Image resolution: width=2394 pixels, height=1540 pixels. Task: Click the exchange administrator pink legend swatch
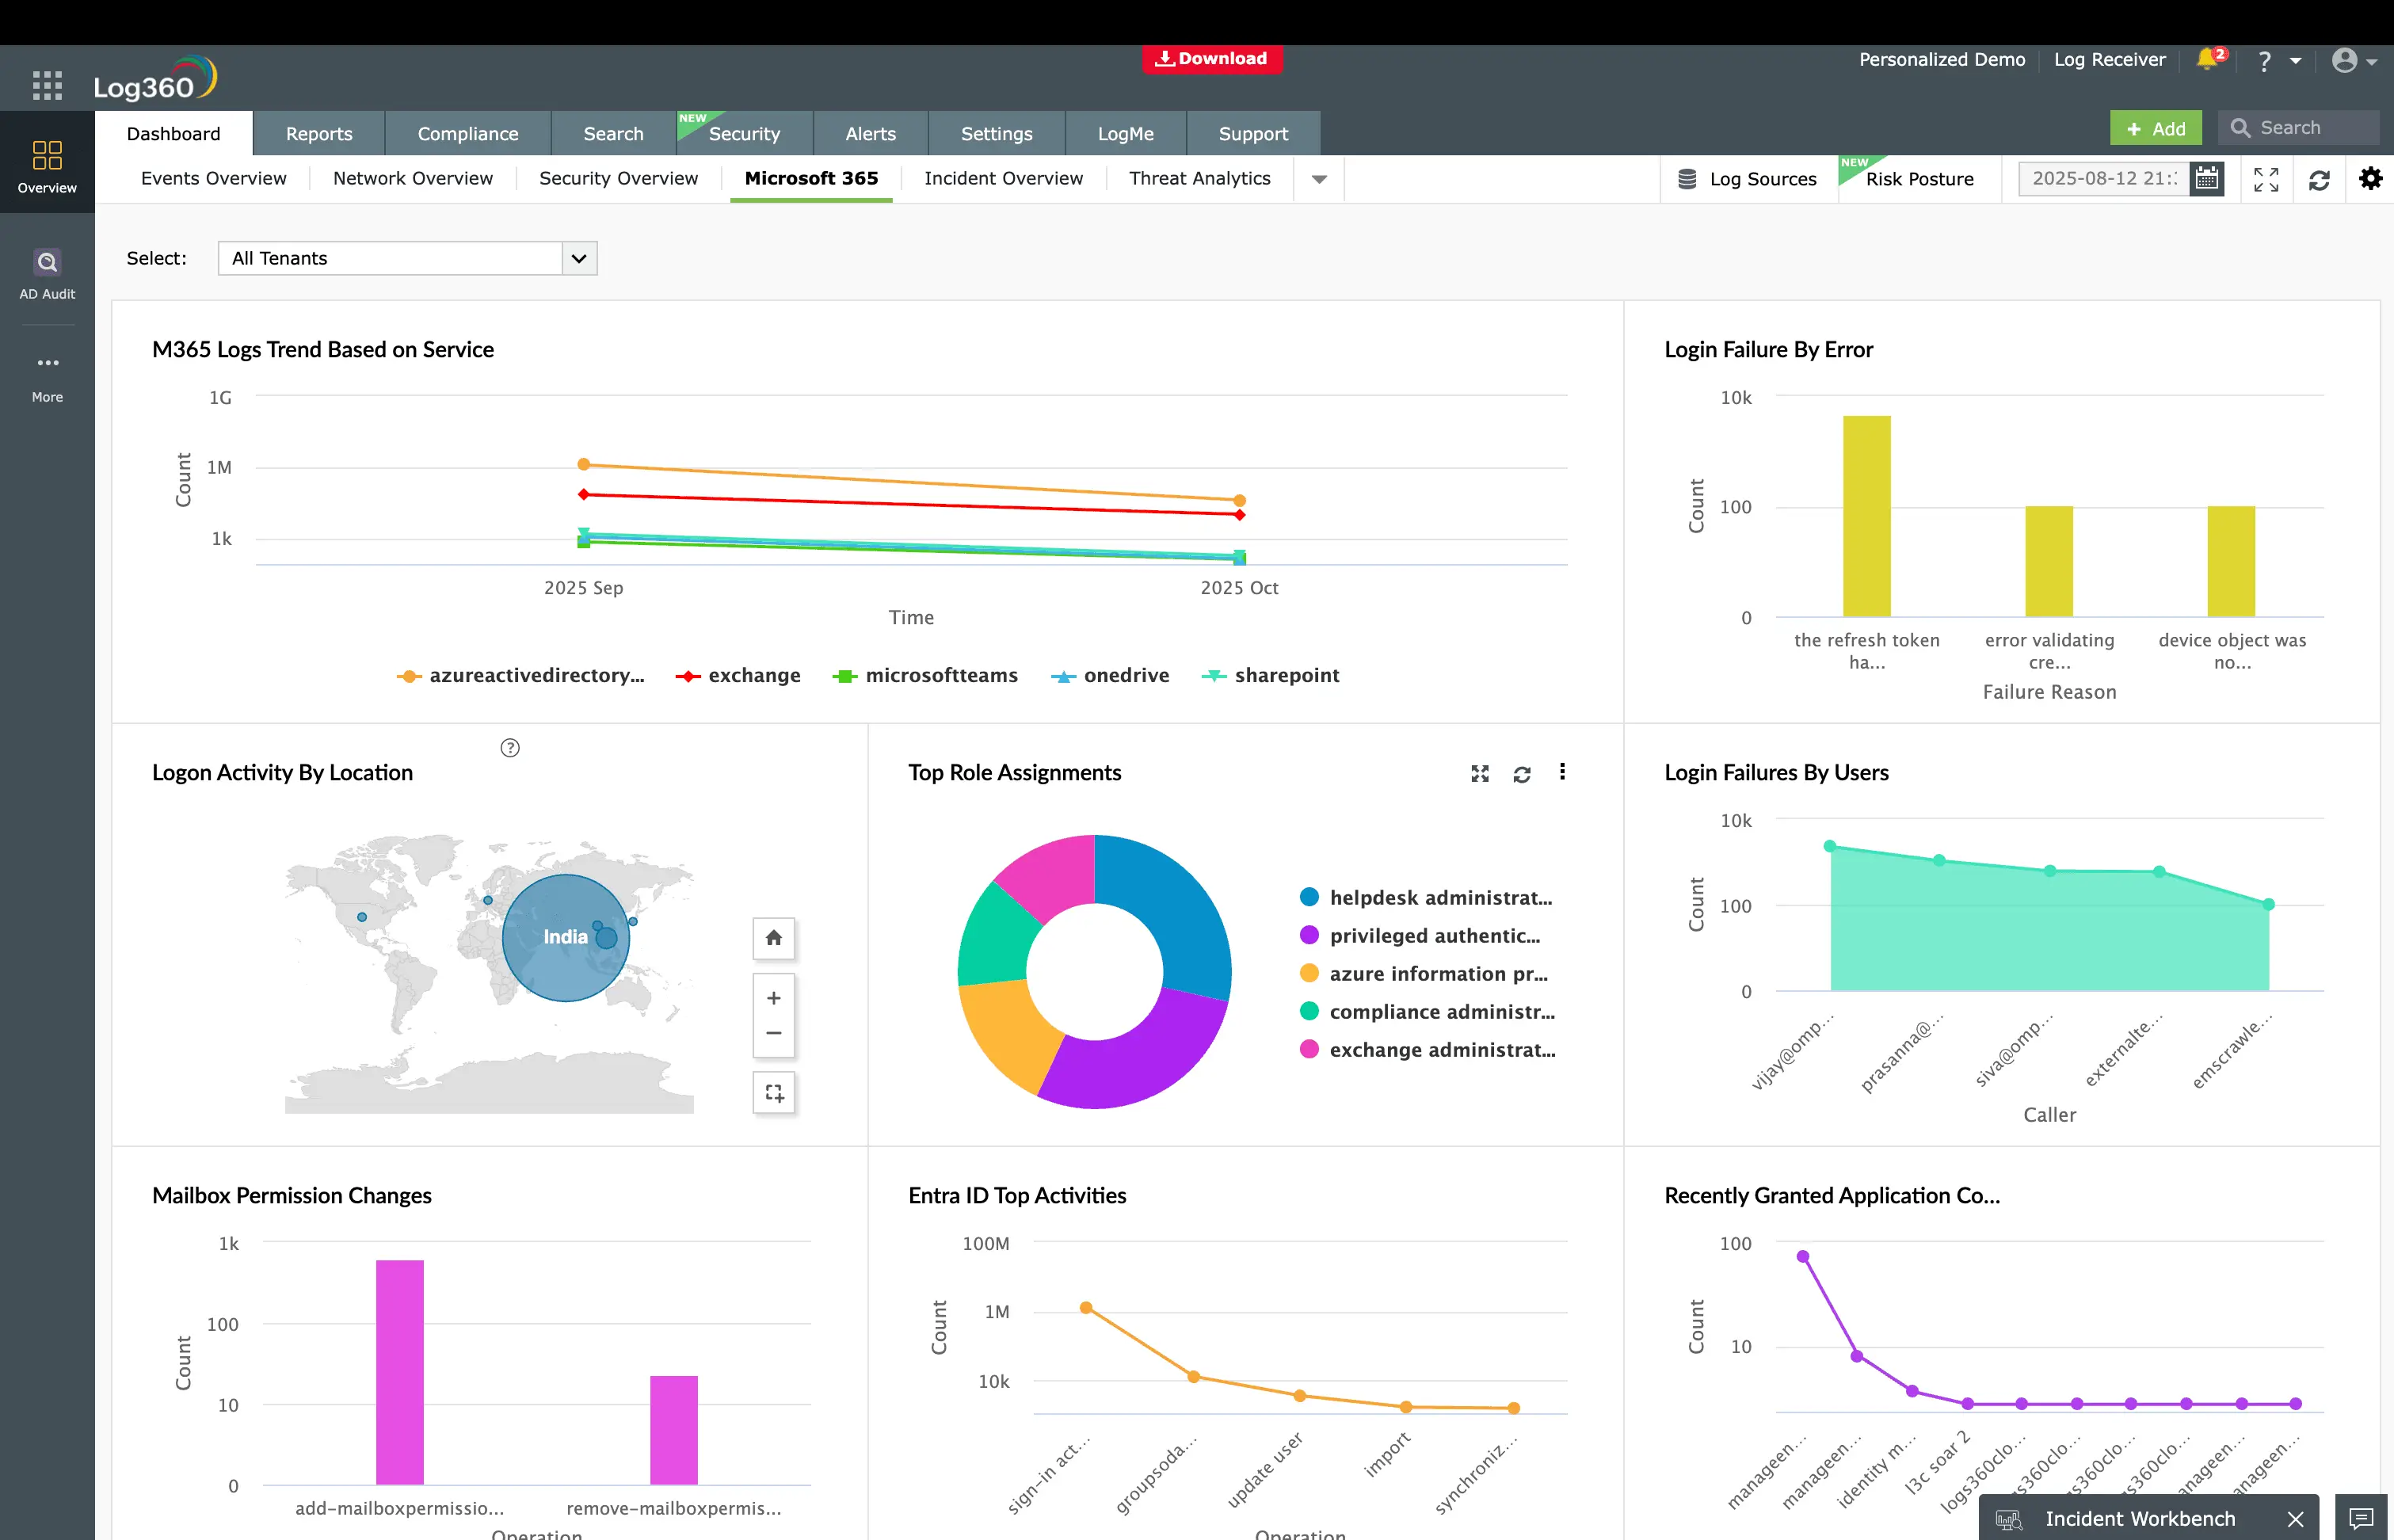coord(1309,1050)
